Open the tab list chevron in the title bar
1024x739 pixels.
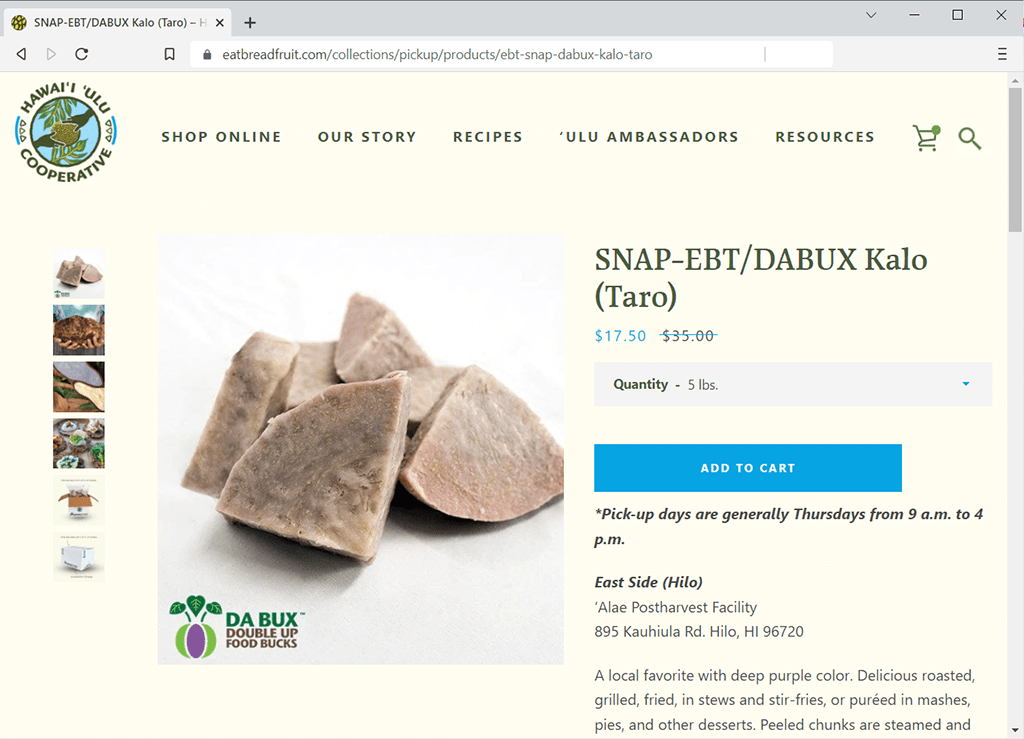click(x=871, y=15)
